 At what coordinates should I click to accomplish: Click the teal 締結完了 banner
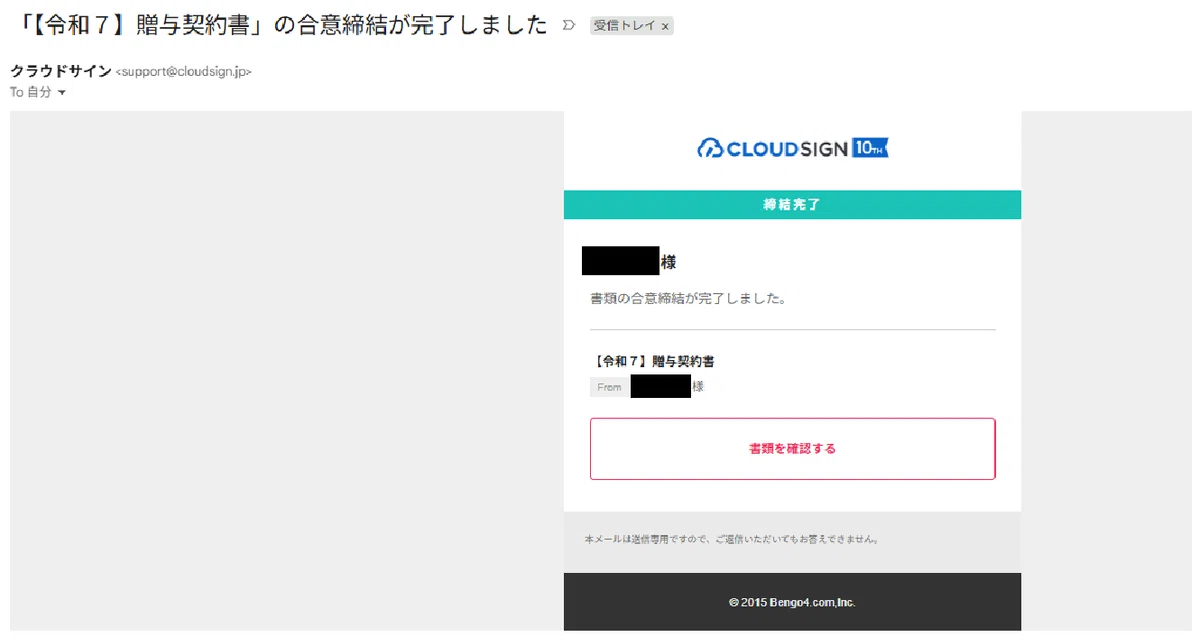coord(792,204)
